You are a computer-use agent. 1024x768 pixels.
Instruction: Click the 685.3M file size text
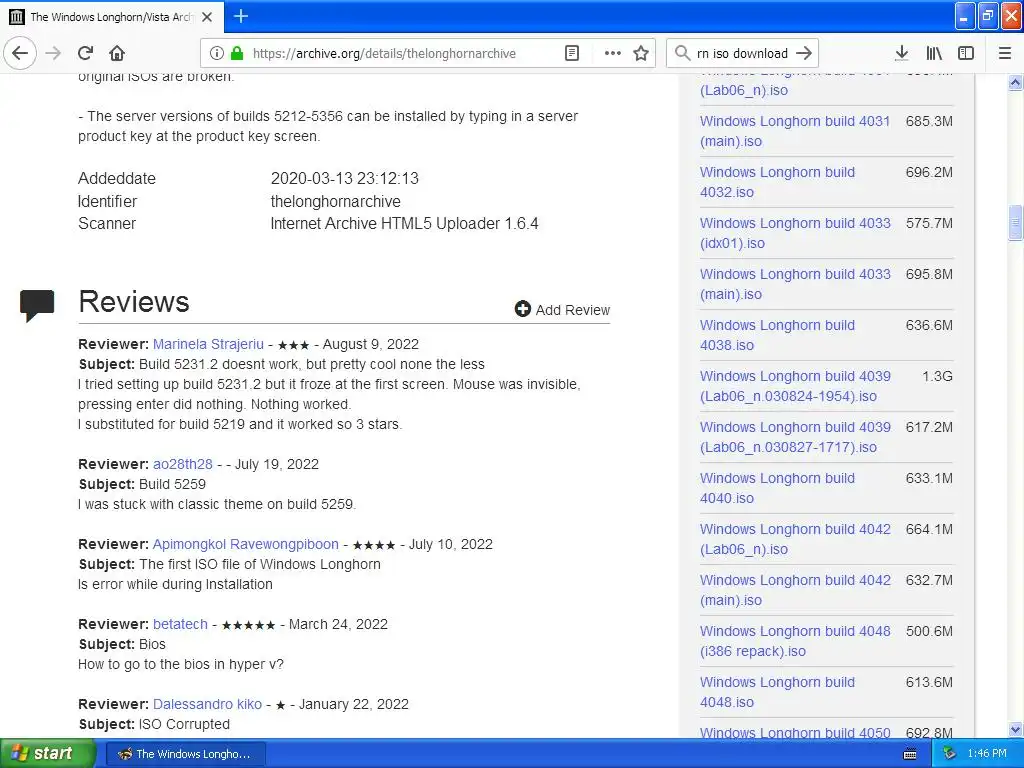pyautogui.click(x=929, y=121)
